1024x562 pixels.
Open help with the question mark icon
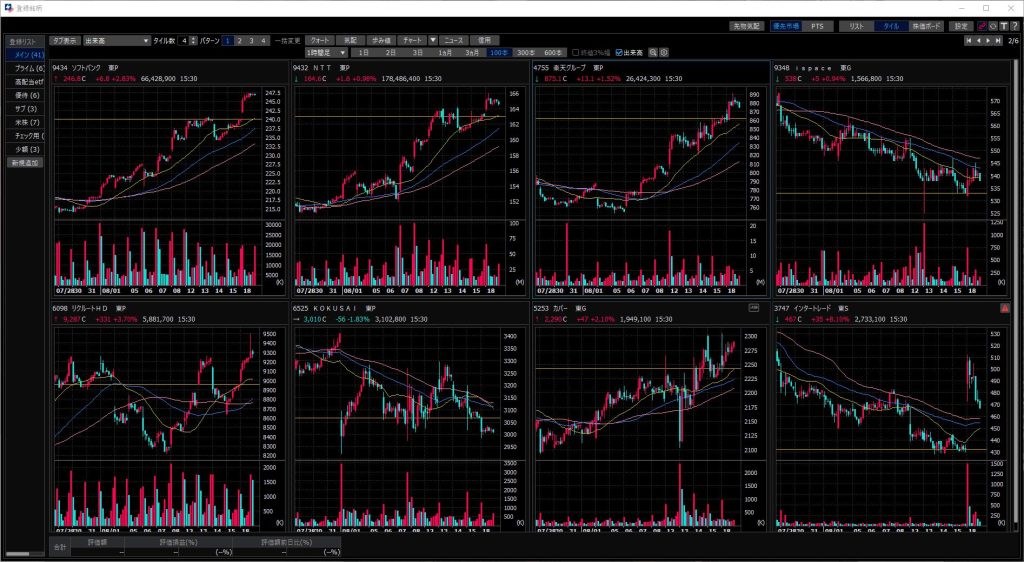tap(1014, 26)
